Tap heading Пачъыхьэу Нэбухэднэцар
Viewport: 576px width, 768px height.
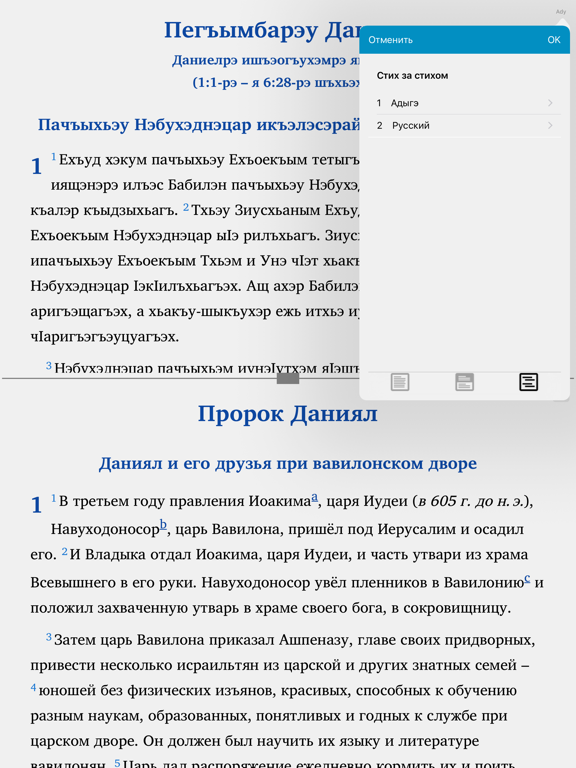pyautogui.click(x=199, y=125)
